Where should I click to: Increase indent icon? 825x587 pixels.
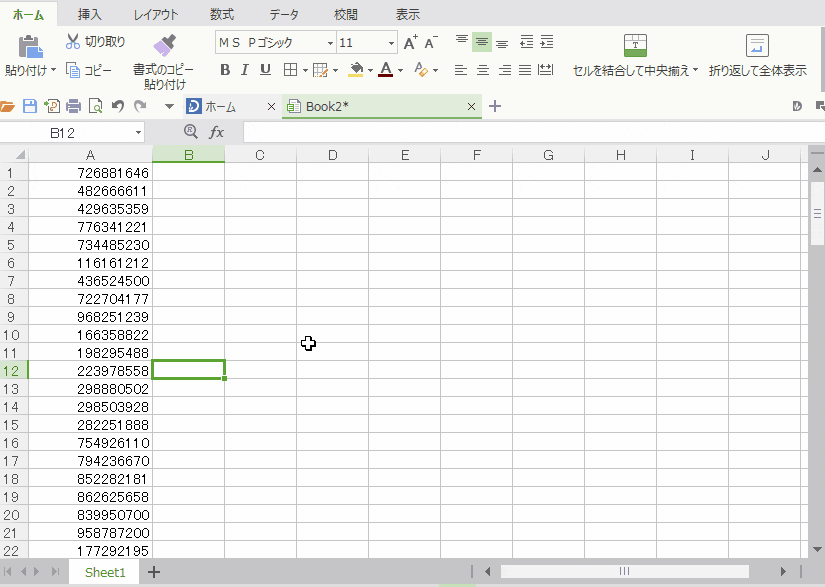(547, 42)
